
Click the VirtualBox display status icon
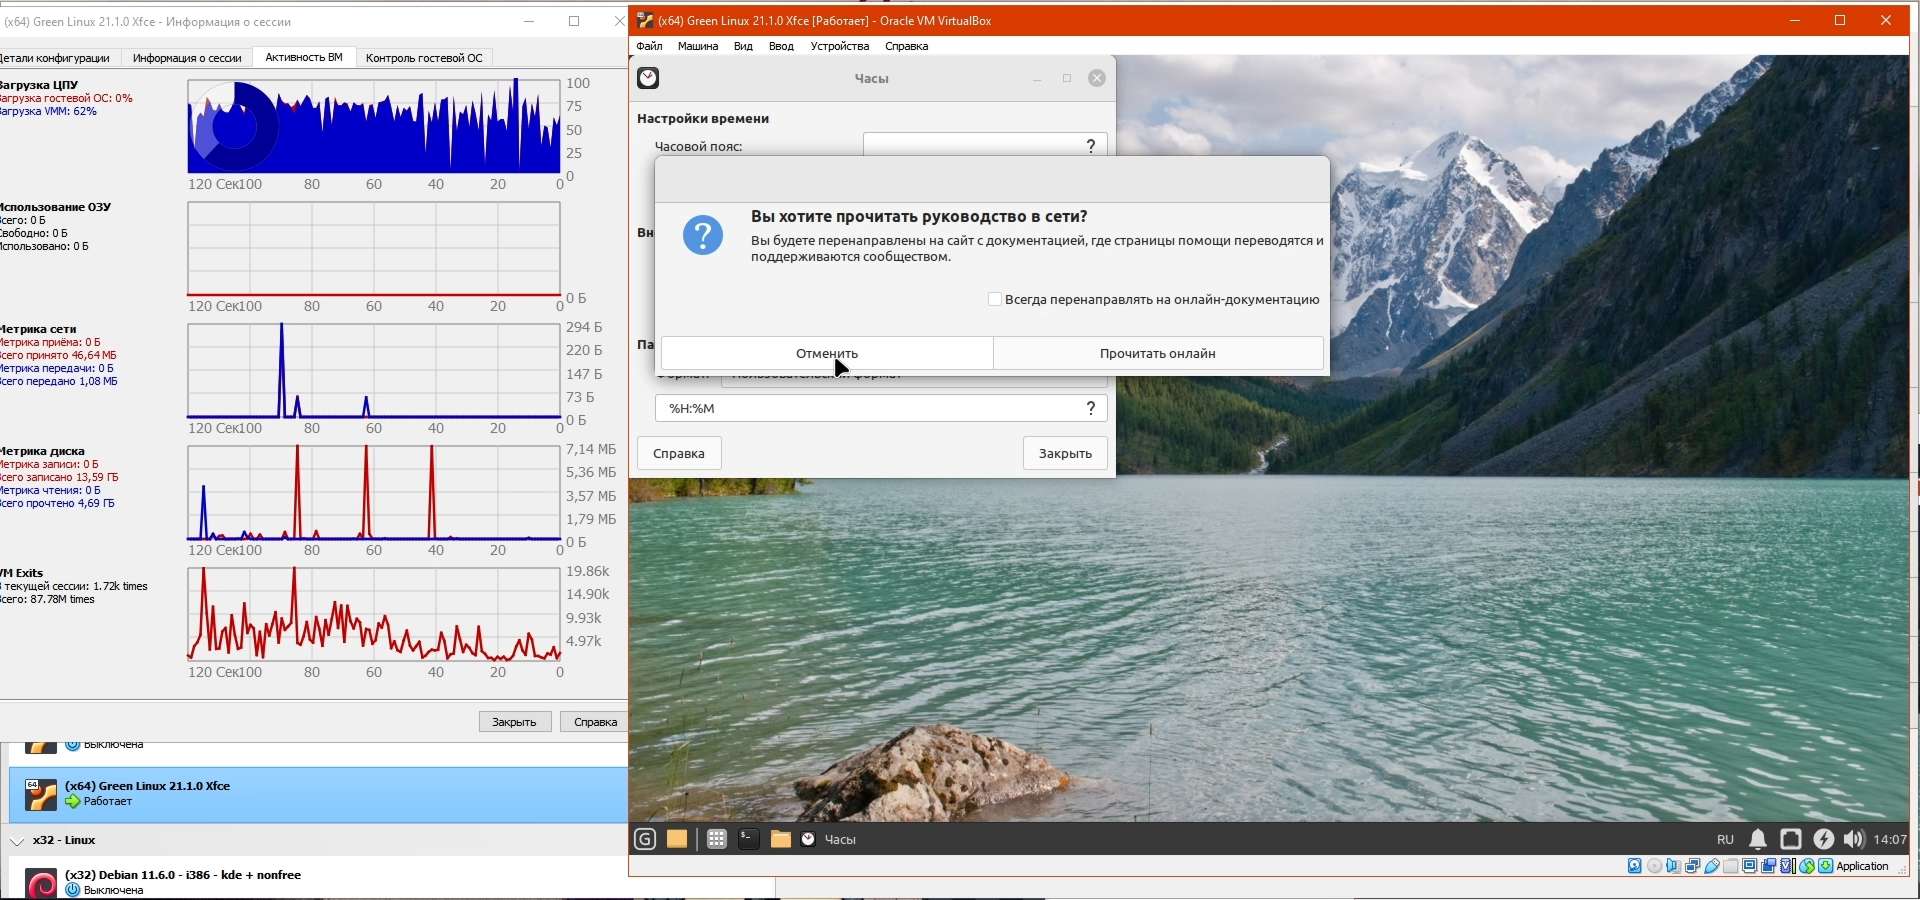(1749, 866)
